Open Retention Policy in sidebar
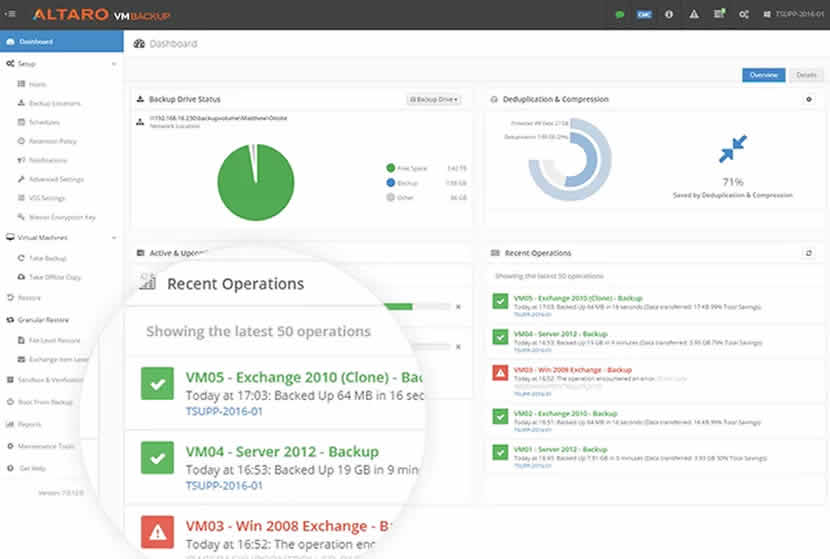 (x=52, y=141)
